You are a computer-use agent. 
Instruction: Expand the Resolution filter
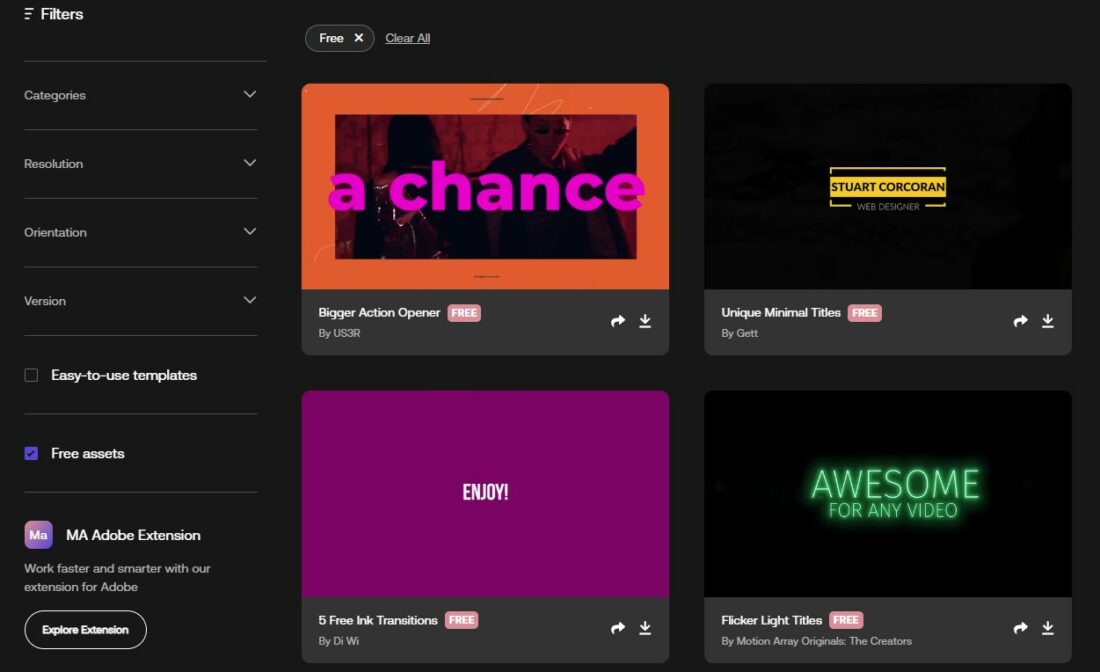click(x=249, y=163)
